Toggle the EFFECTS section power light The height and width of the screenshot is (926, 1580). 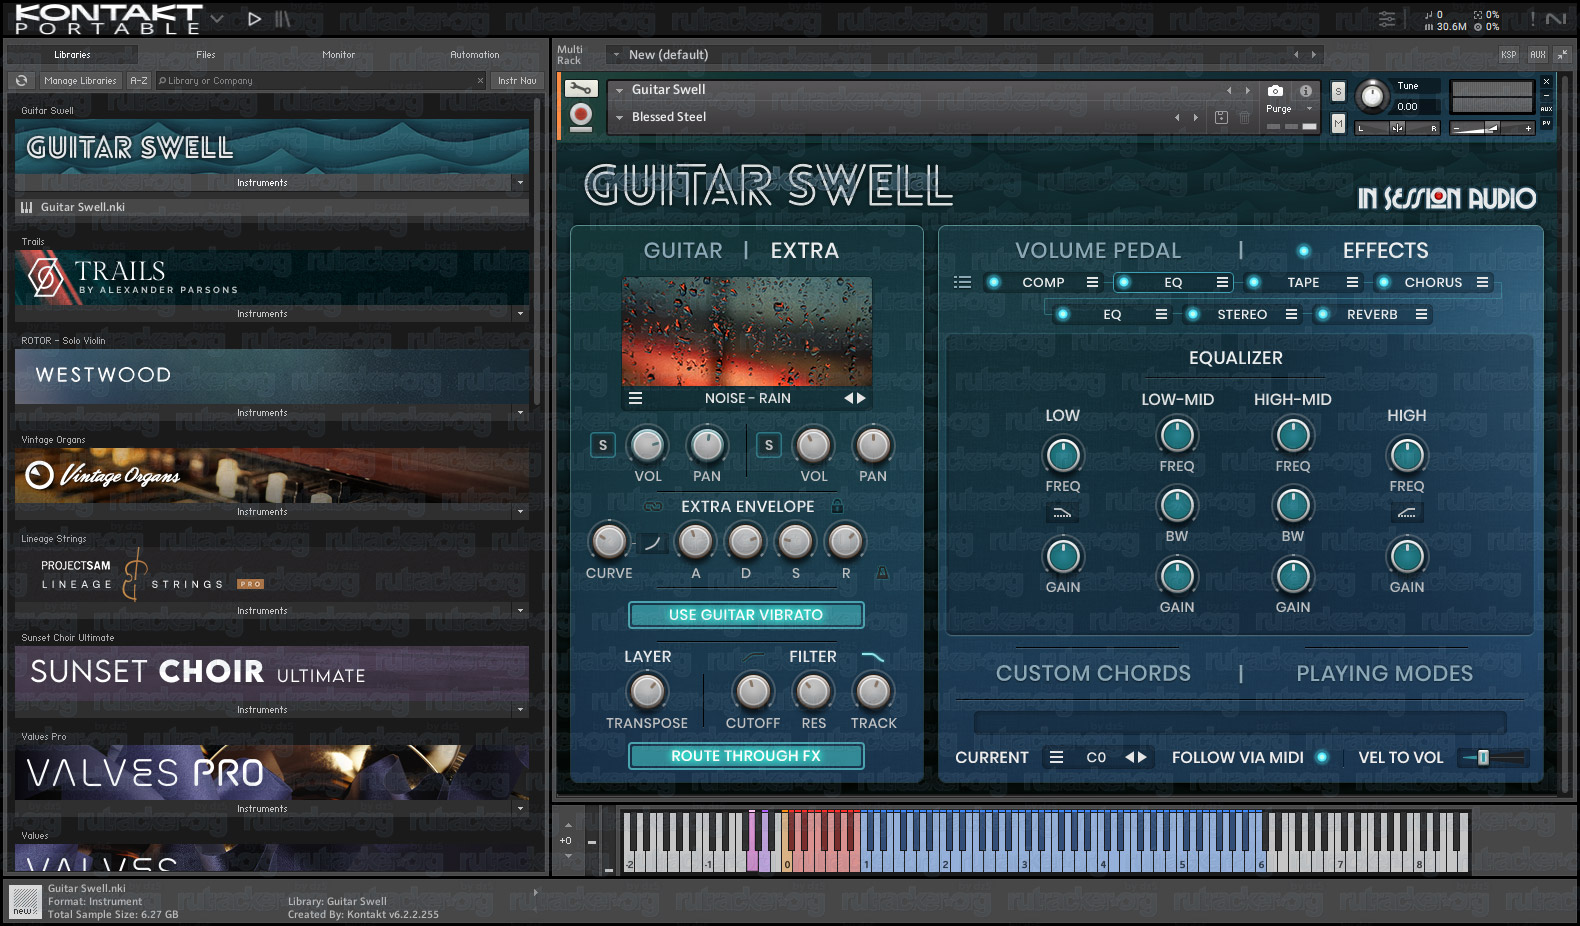(x=1303, y=251)
